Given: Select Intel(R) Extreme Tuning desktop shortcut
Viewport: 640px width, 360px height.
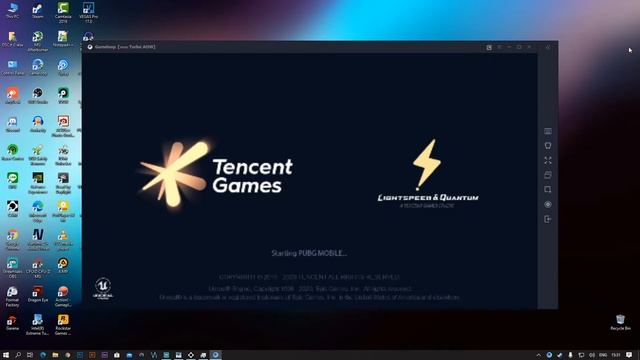Looking at the screenshot, I should click(x=38, y=325).
